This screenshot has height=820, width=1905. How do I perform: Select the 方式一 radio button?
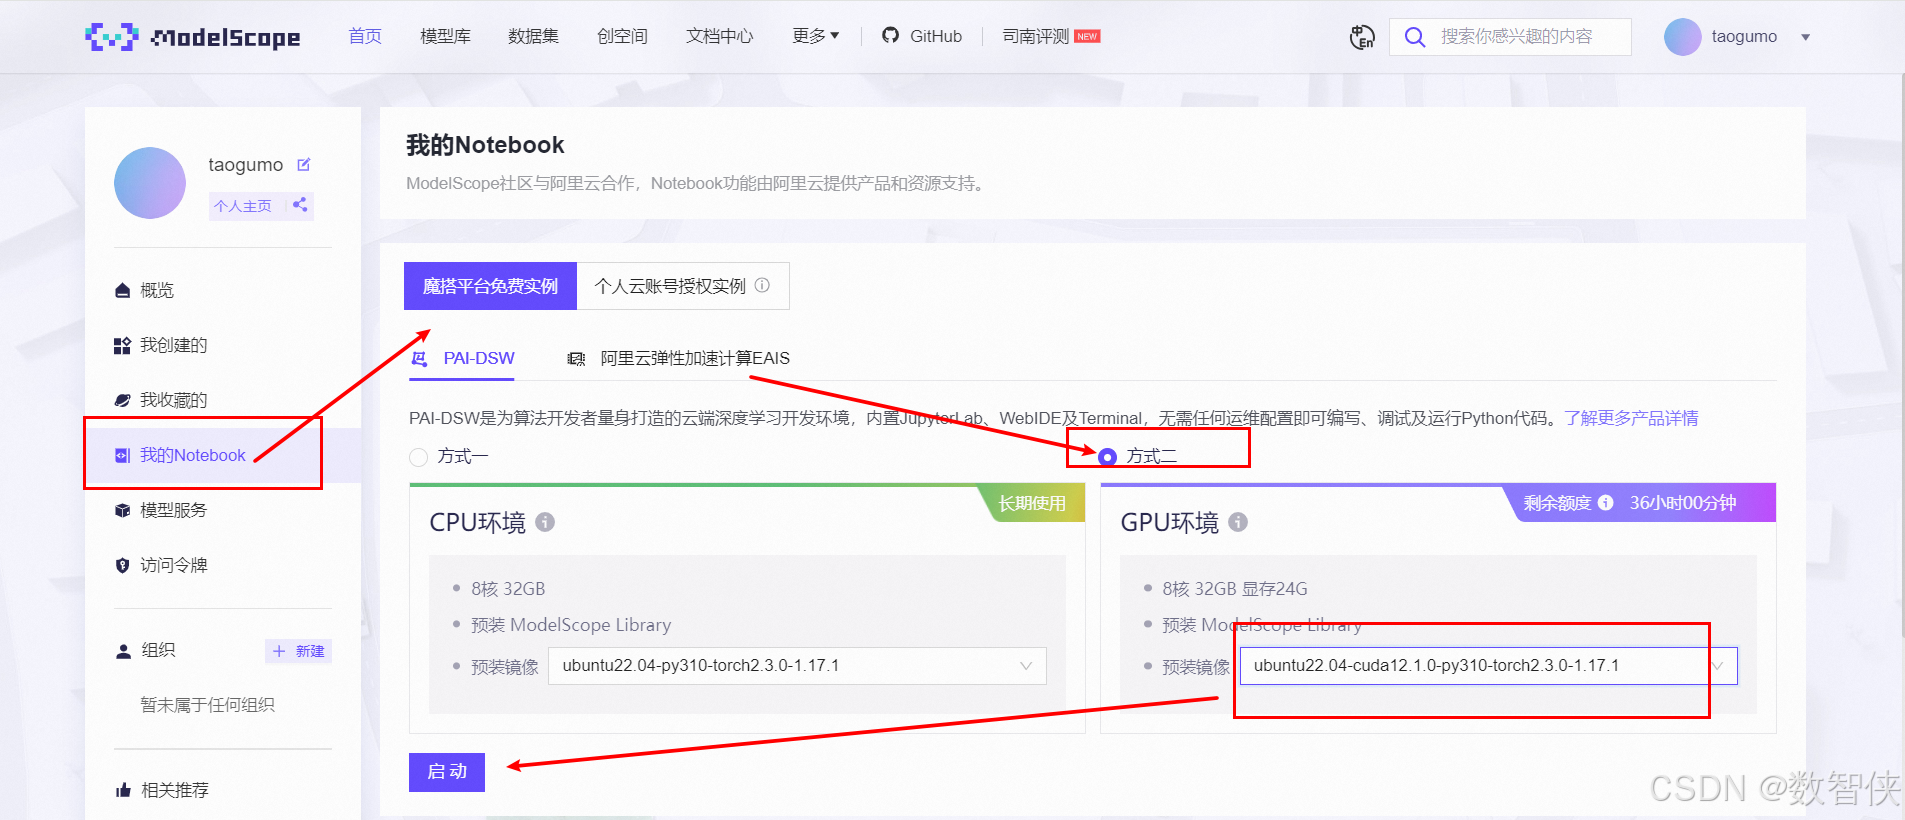tap(418, 457)
